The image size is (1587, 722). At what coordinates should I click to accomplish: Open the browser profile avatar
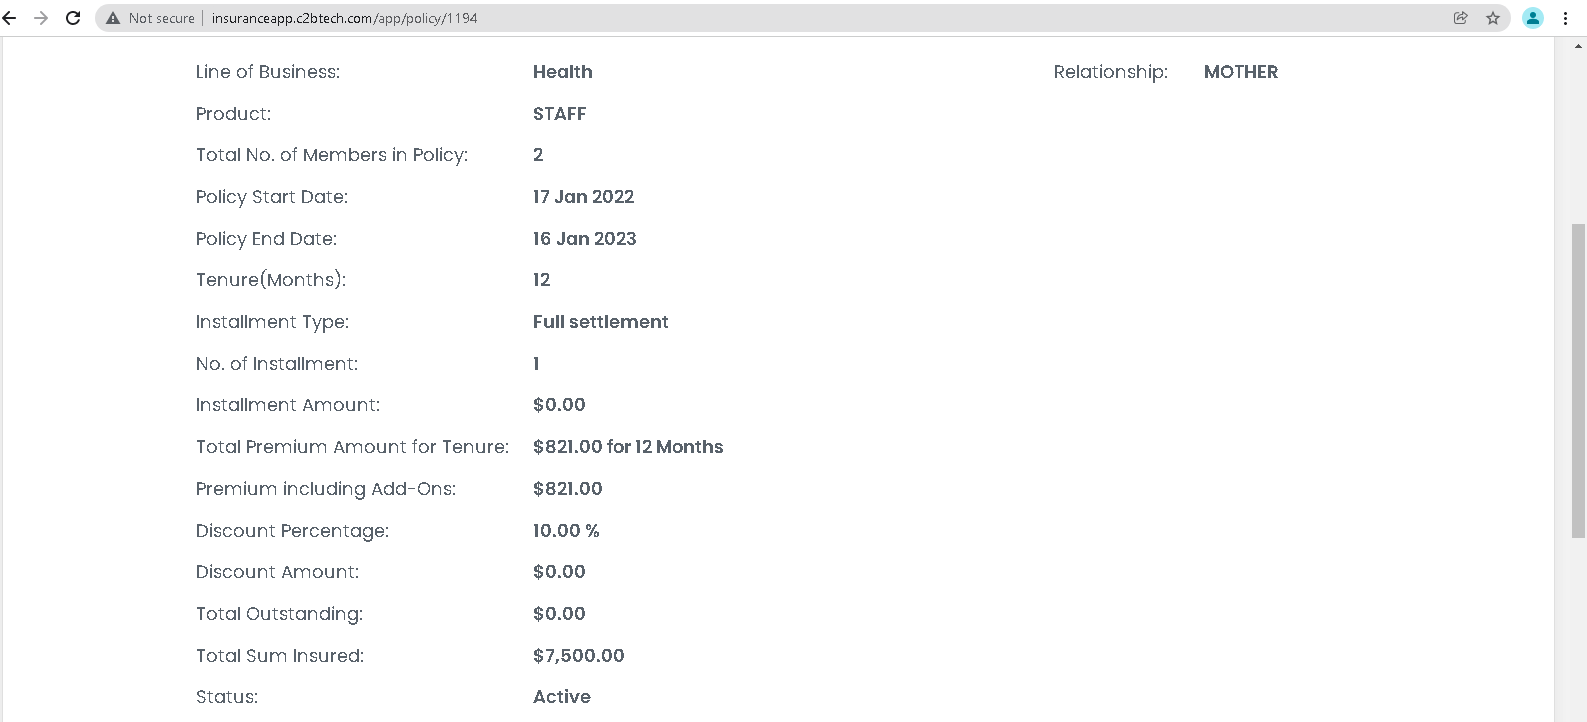click(1533, 18)
